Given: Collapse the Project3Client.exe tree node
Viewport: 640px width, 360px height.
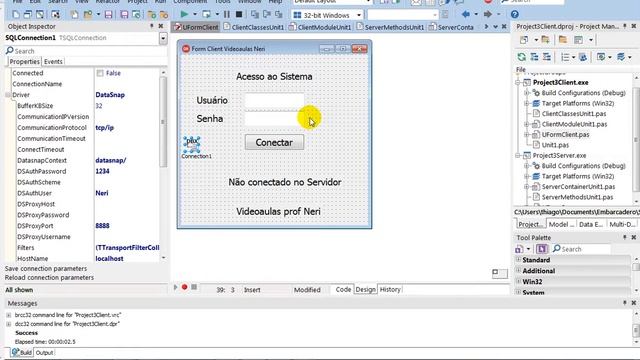Looking at the screenshot, I should (518, 82).
